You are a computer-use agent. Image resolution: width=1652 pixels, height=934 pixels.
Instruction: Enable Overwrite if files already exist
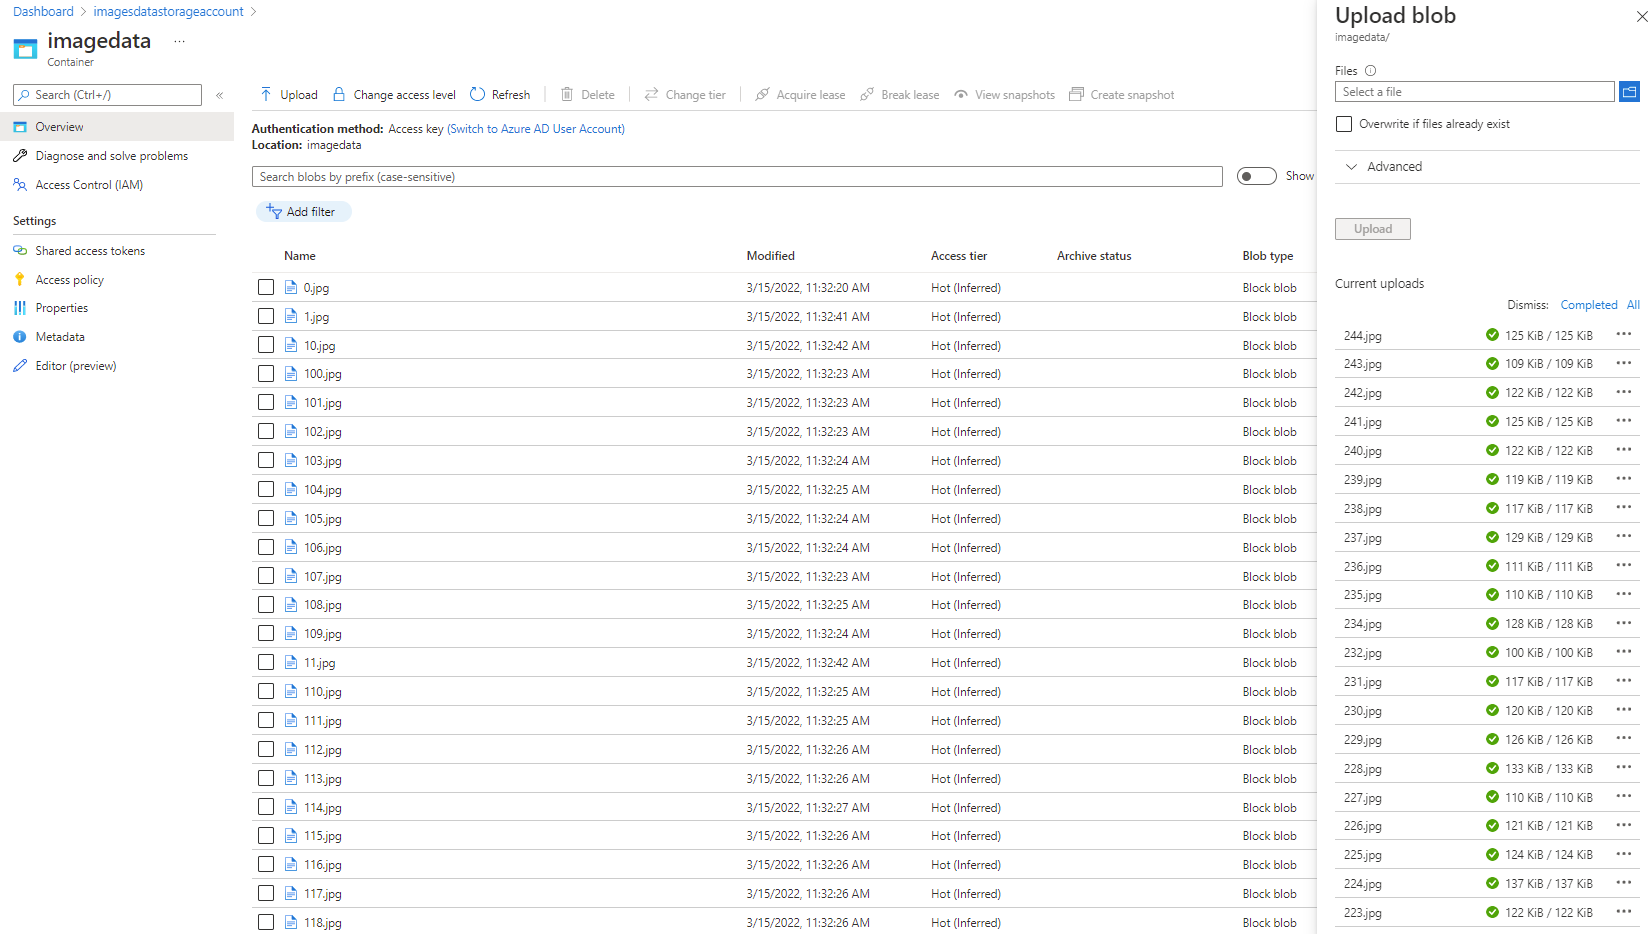pos(1344,123)
